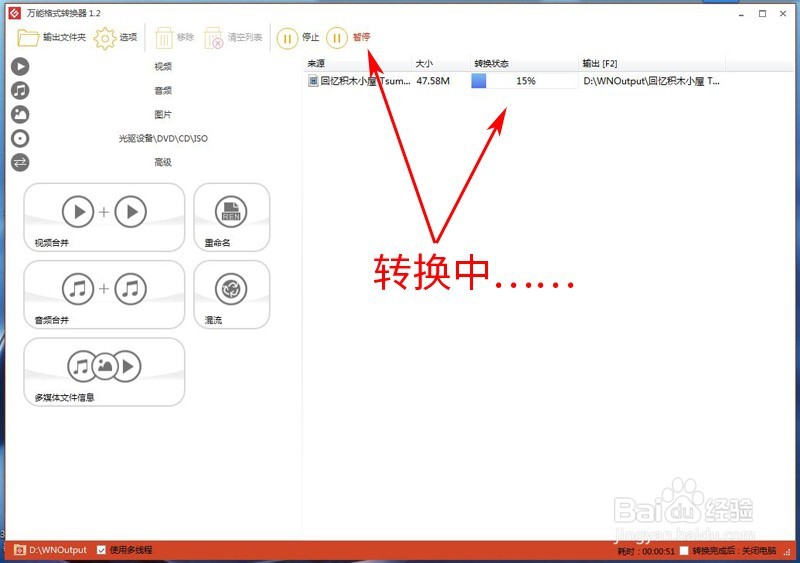
Task: Open the 音频合并 audio merge tool
Action: [x=104, y=295]
